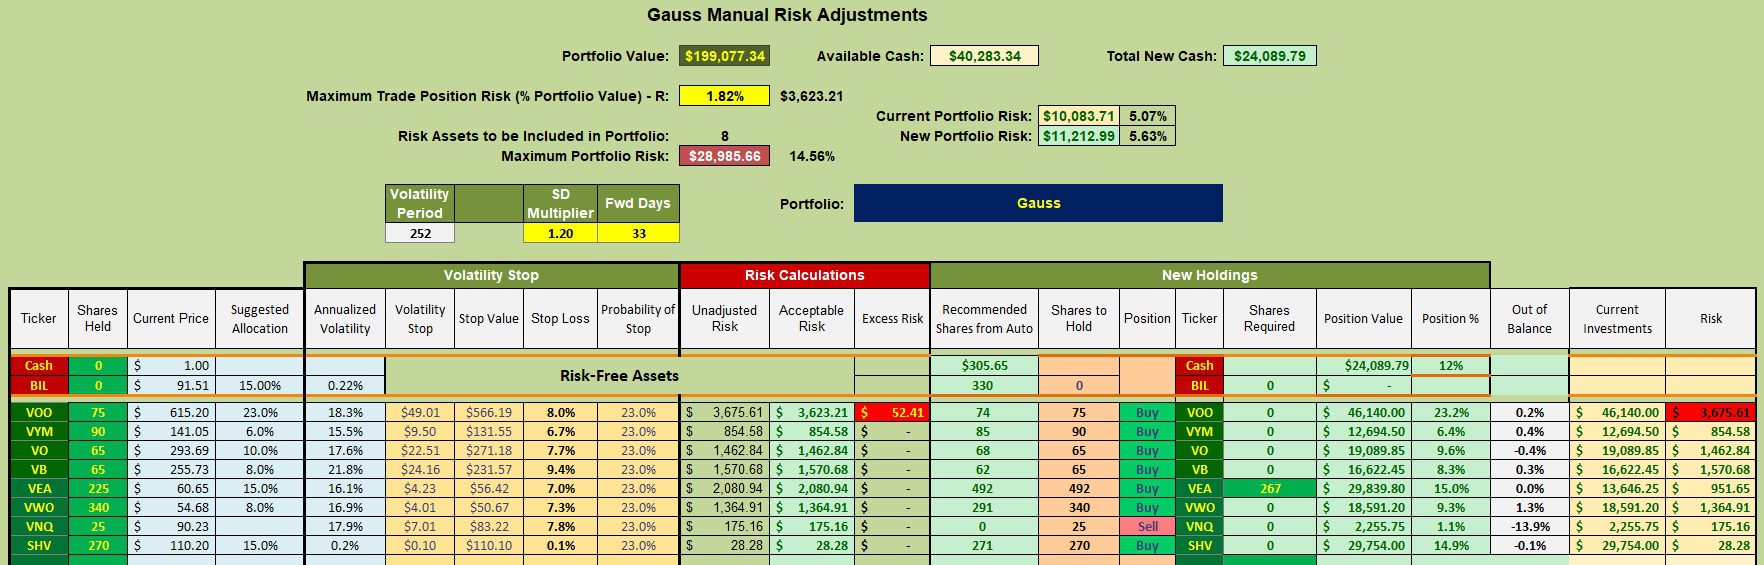Image resolution: width=1764 pixels, height=565 pixels.
Task: Click the Volatility Period value 252
Action: coord(420,233)
